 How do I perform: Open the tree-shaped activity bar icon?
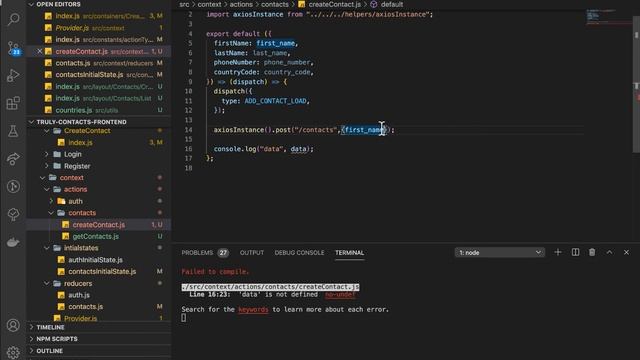pos(13,214)
